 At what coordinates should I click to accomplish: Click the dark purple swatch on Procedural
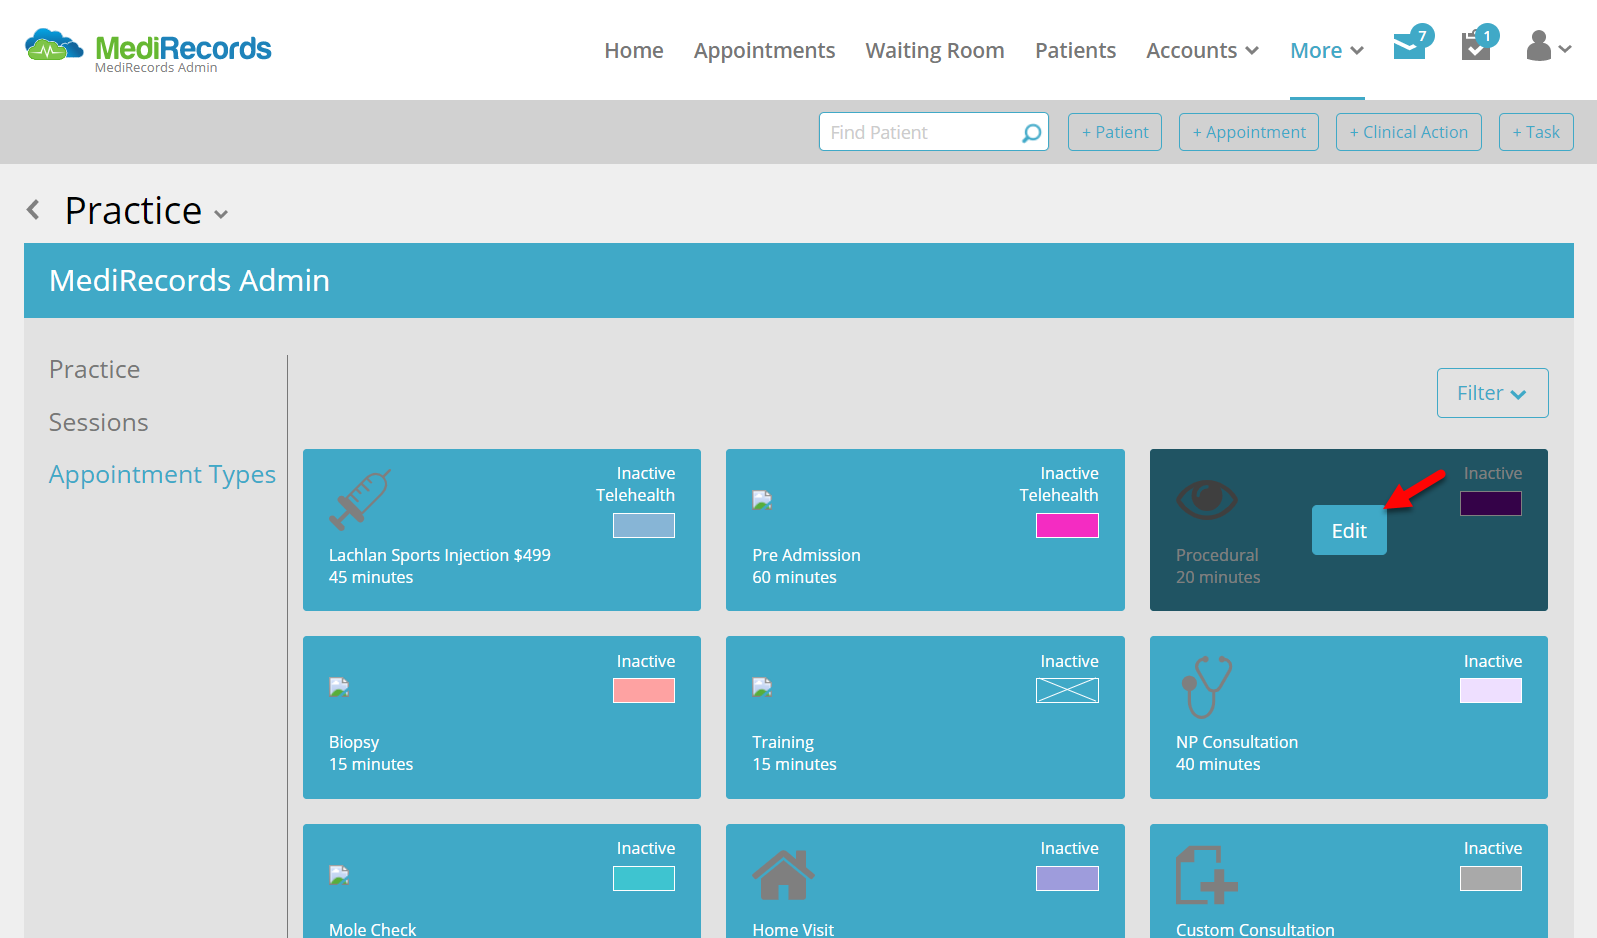(1491, 504)
